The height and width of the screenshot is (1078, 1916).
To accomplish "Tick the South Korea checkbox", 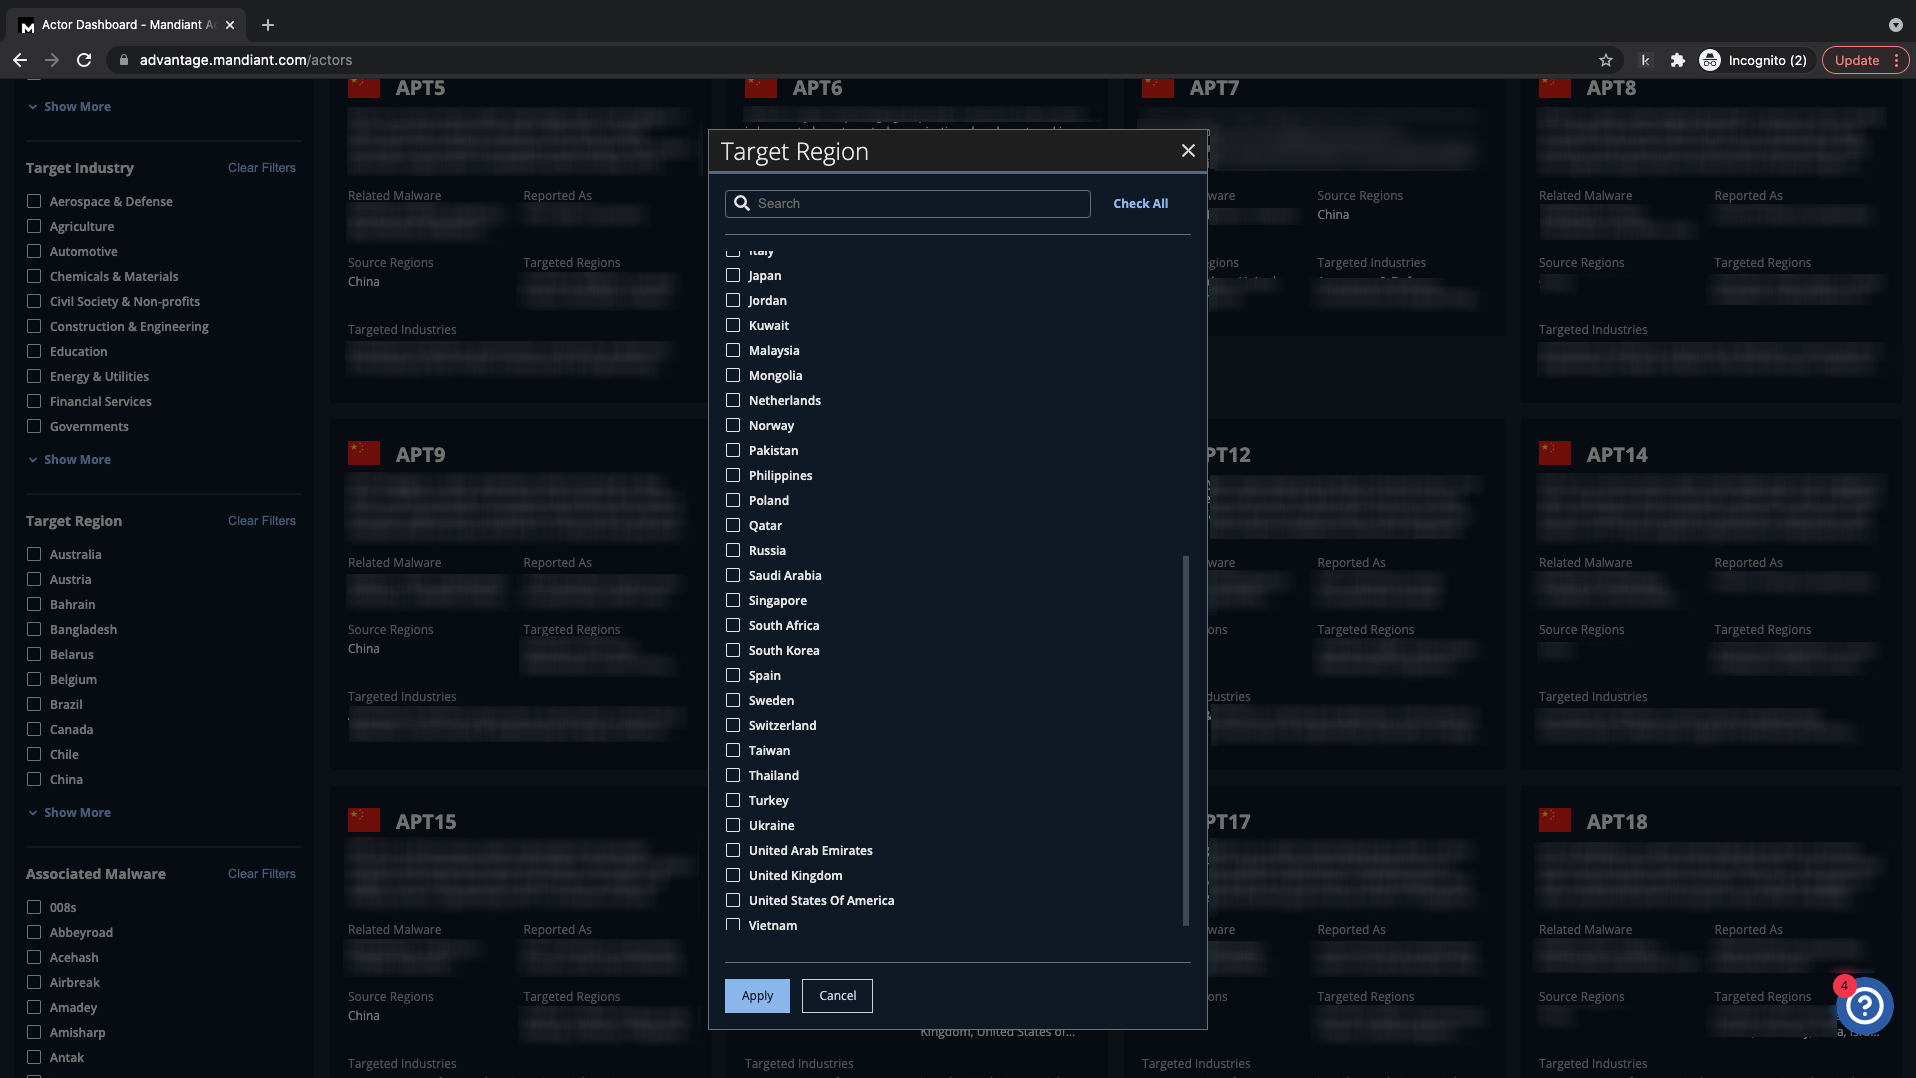I will (733, 650).
